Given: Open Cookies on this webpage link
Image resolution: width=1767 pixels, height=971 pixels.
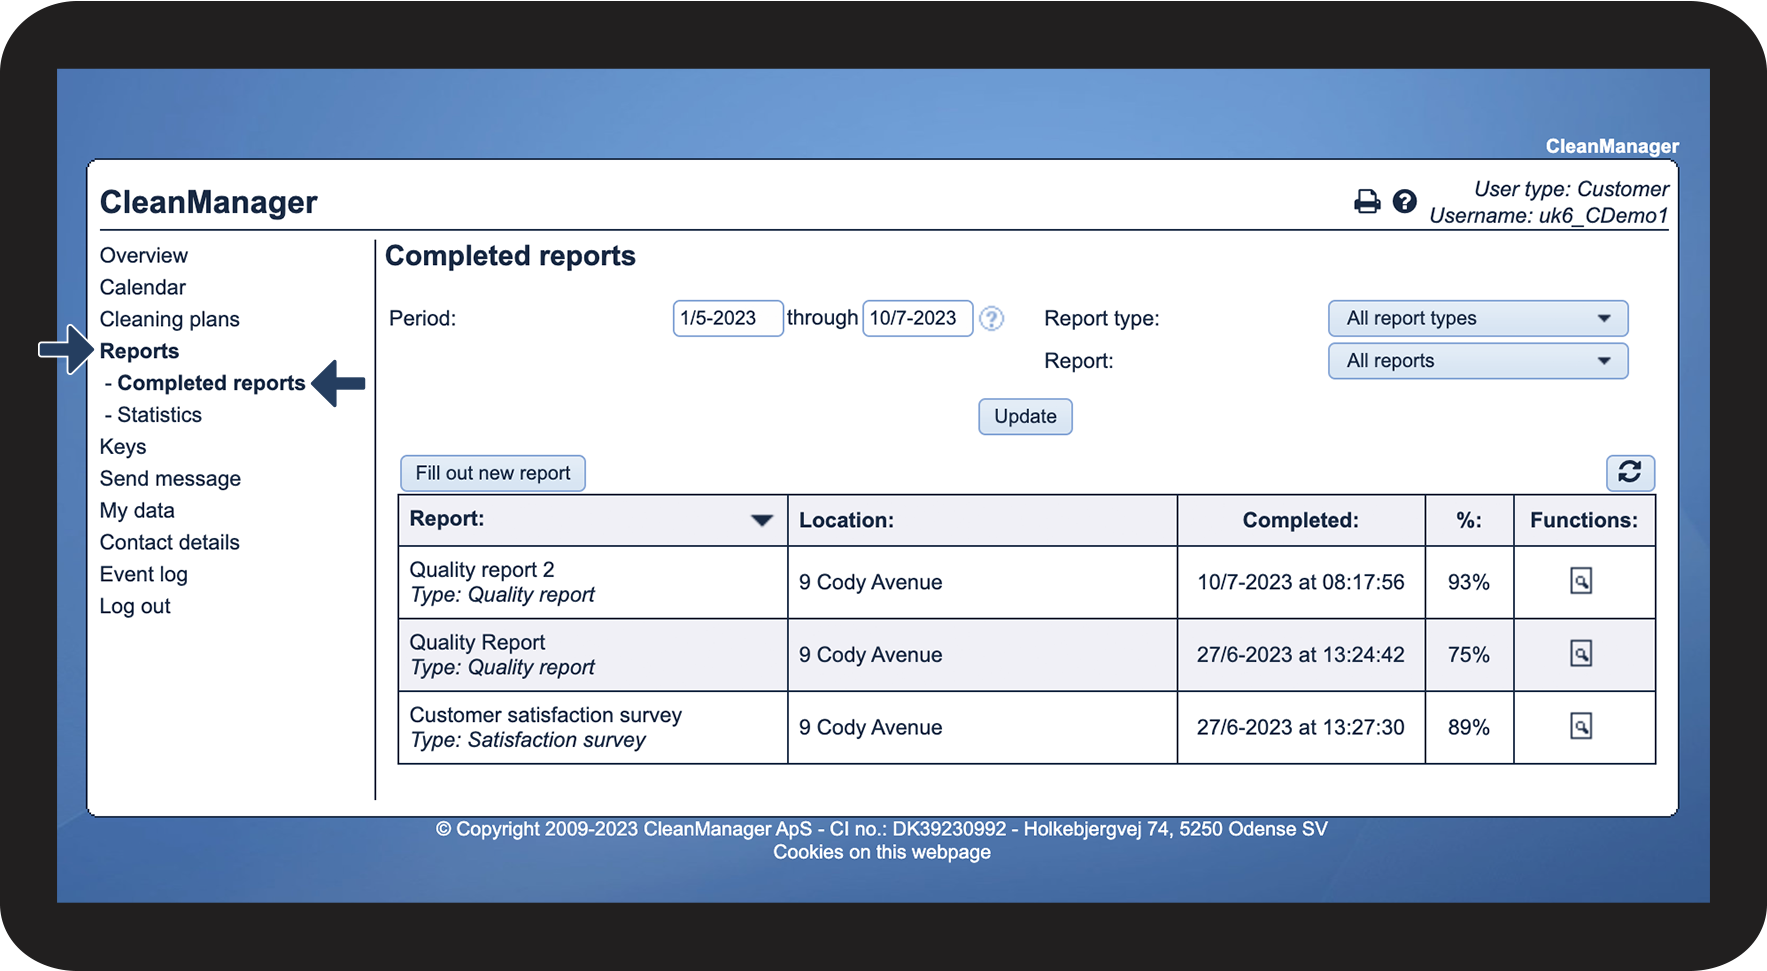Looking at the screenshot, I should [881, 853].
